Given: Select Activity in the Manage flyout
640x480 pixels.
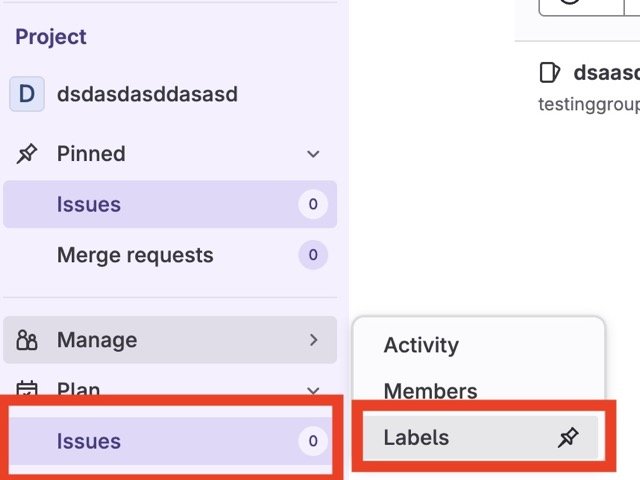Looking at the screenshot, I should click(421, 346).
